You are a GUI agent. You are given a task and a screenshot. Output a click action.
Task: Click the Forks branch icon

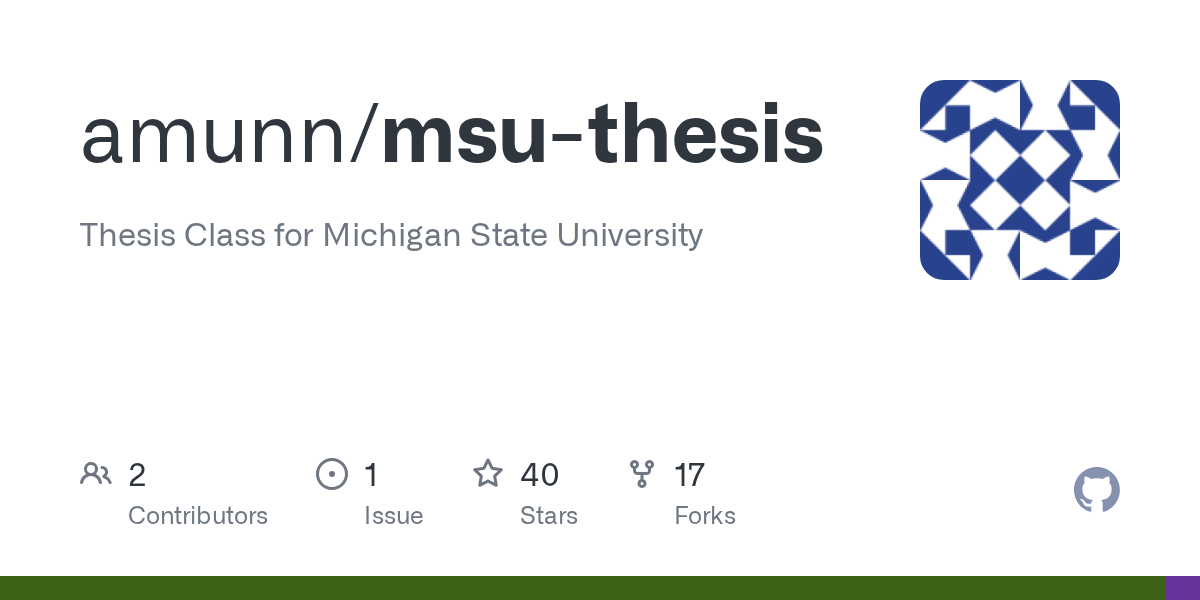pos(642,474)
